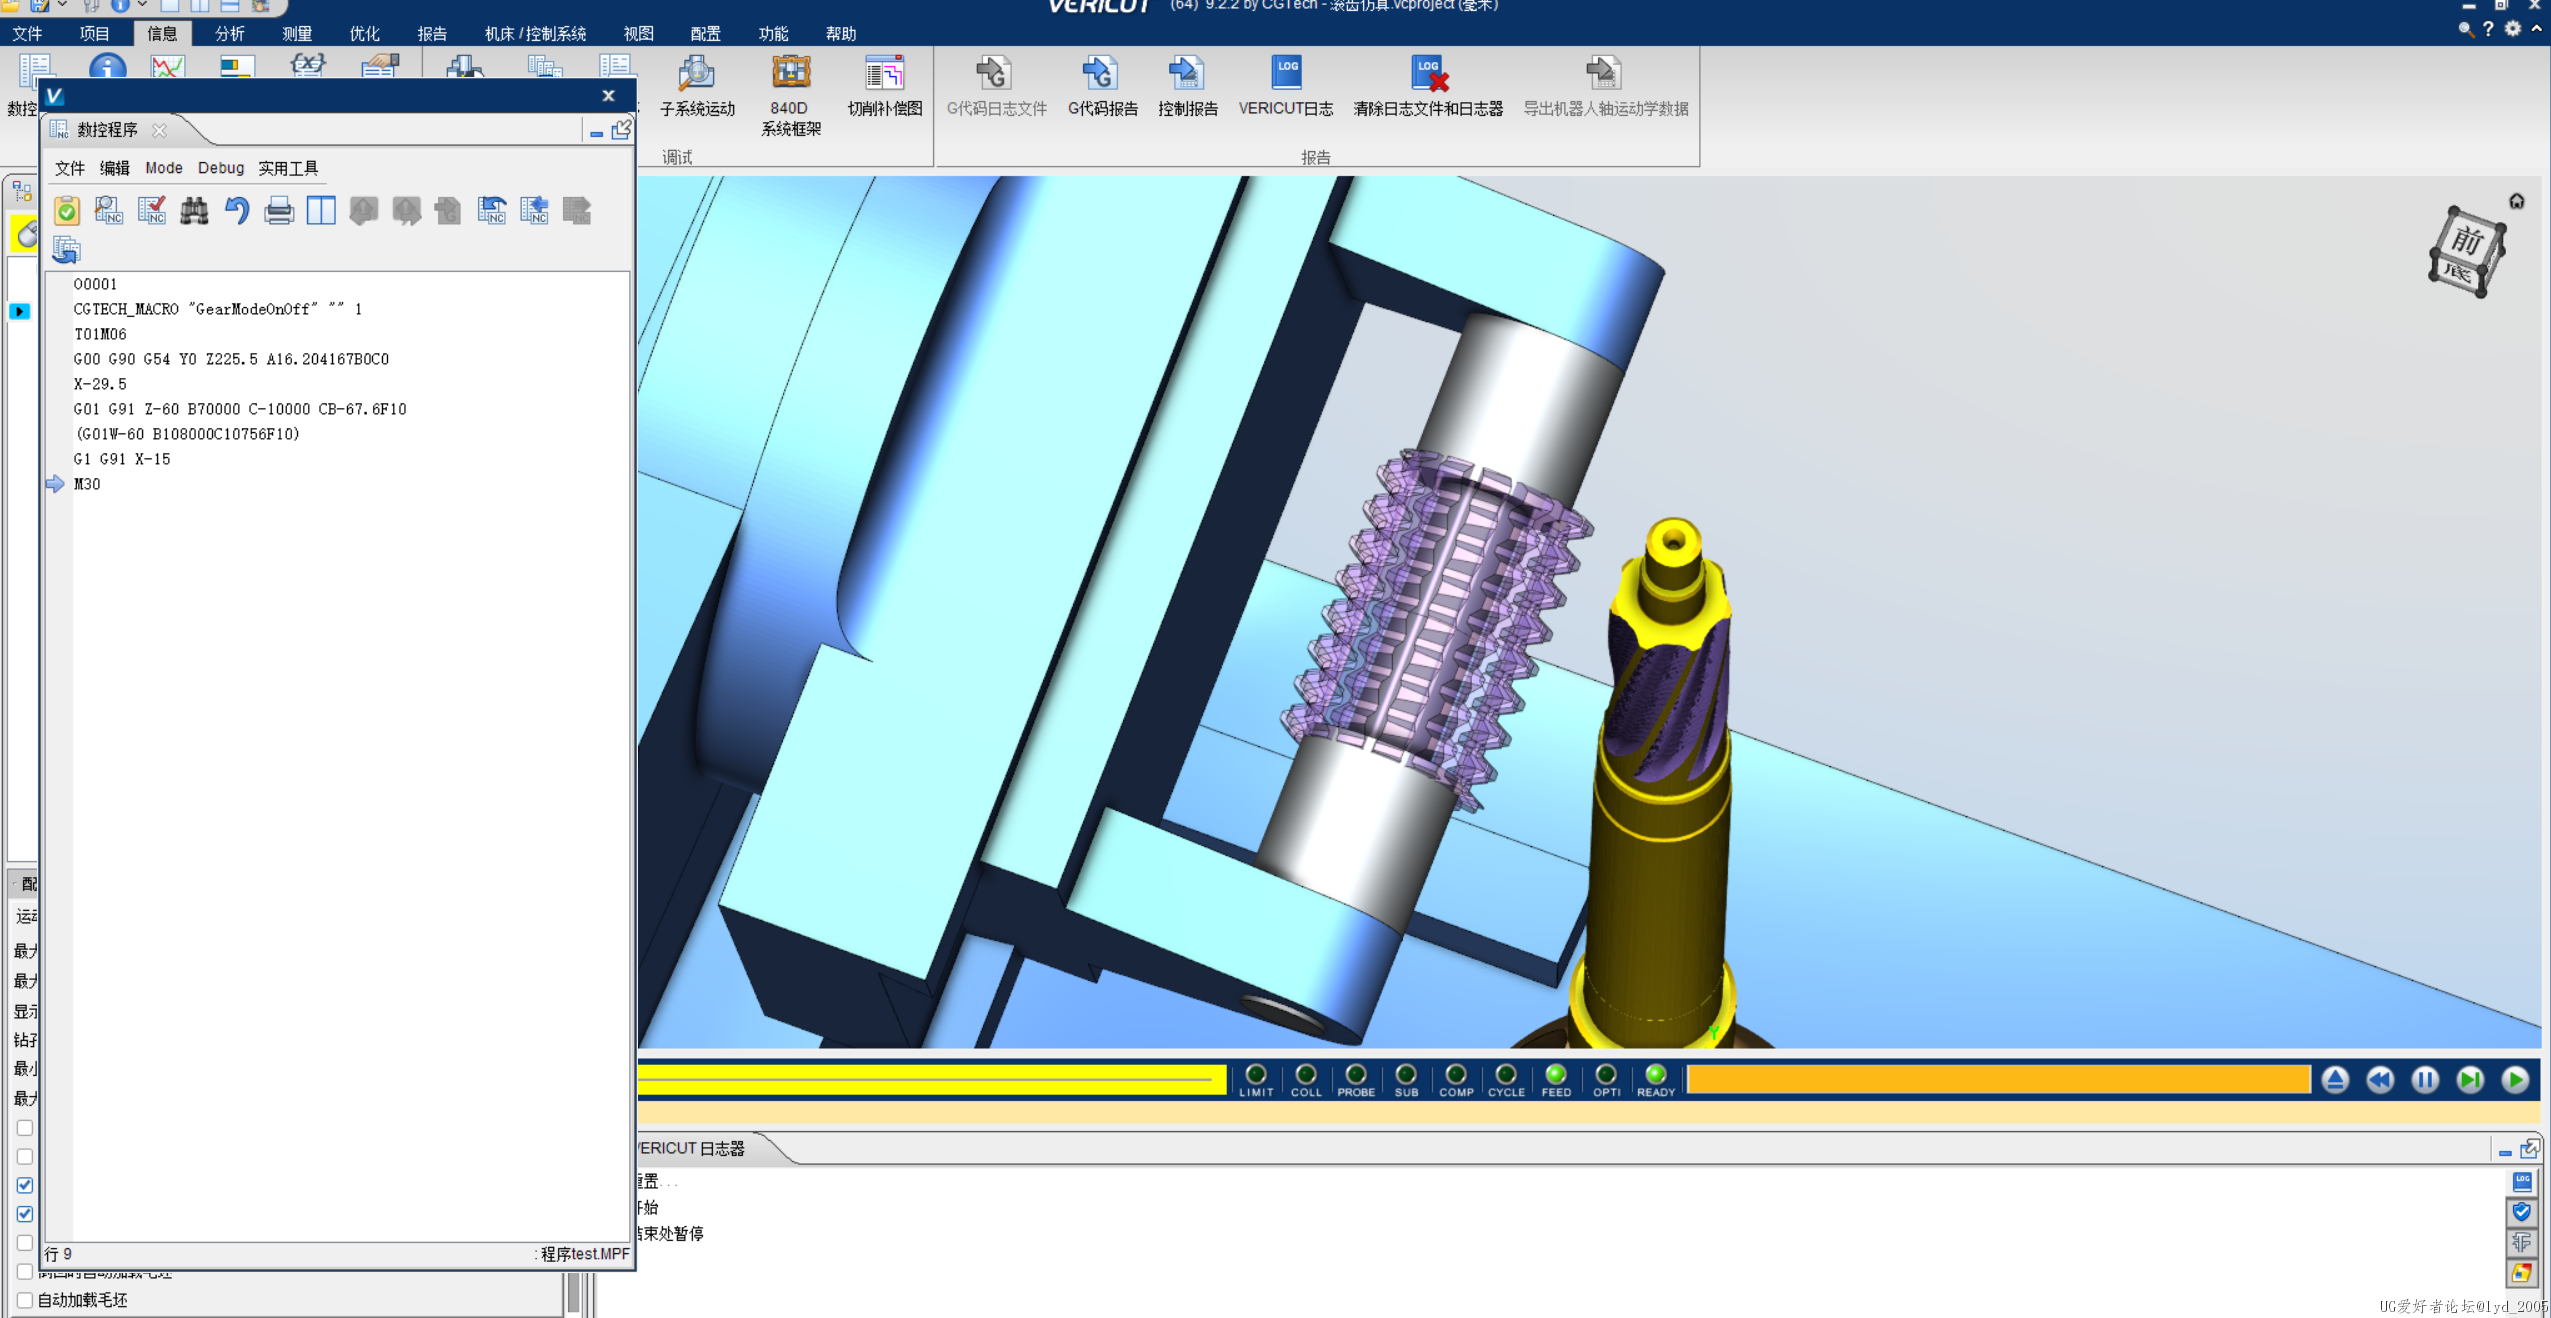Collapse the ribbon with the up chevron
2551x1318 pixels.
[x=2537, y=29]
